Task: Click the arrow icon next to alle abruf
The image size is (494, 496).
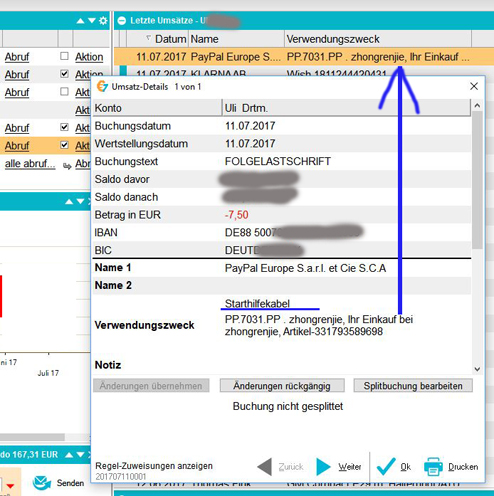Action: tap(67, 166)
